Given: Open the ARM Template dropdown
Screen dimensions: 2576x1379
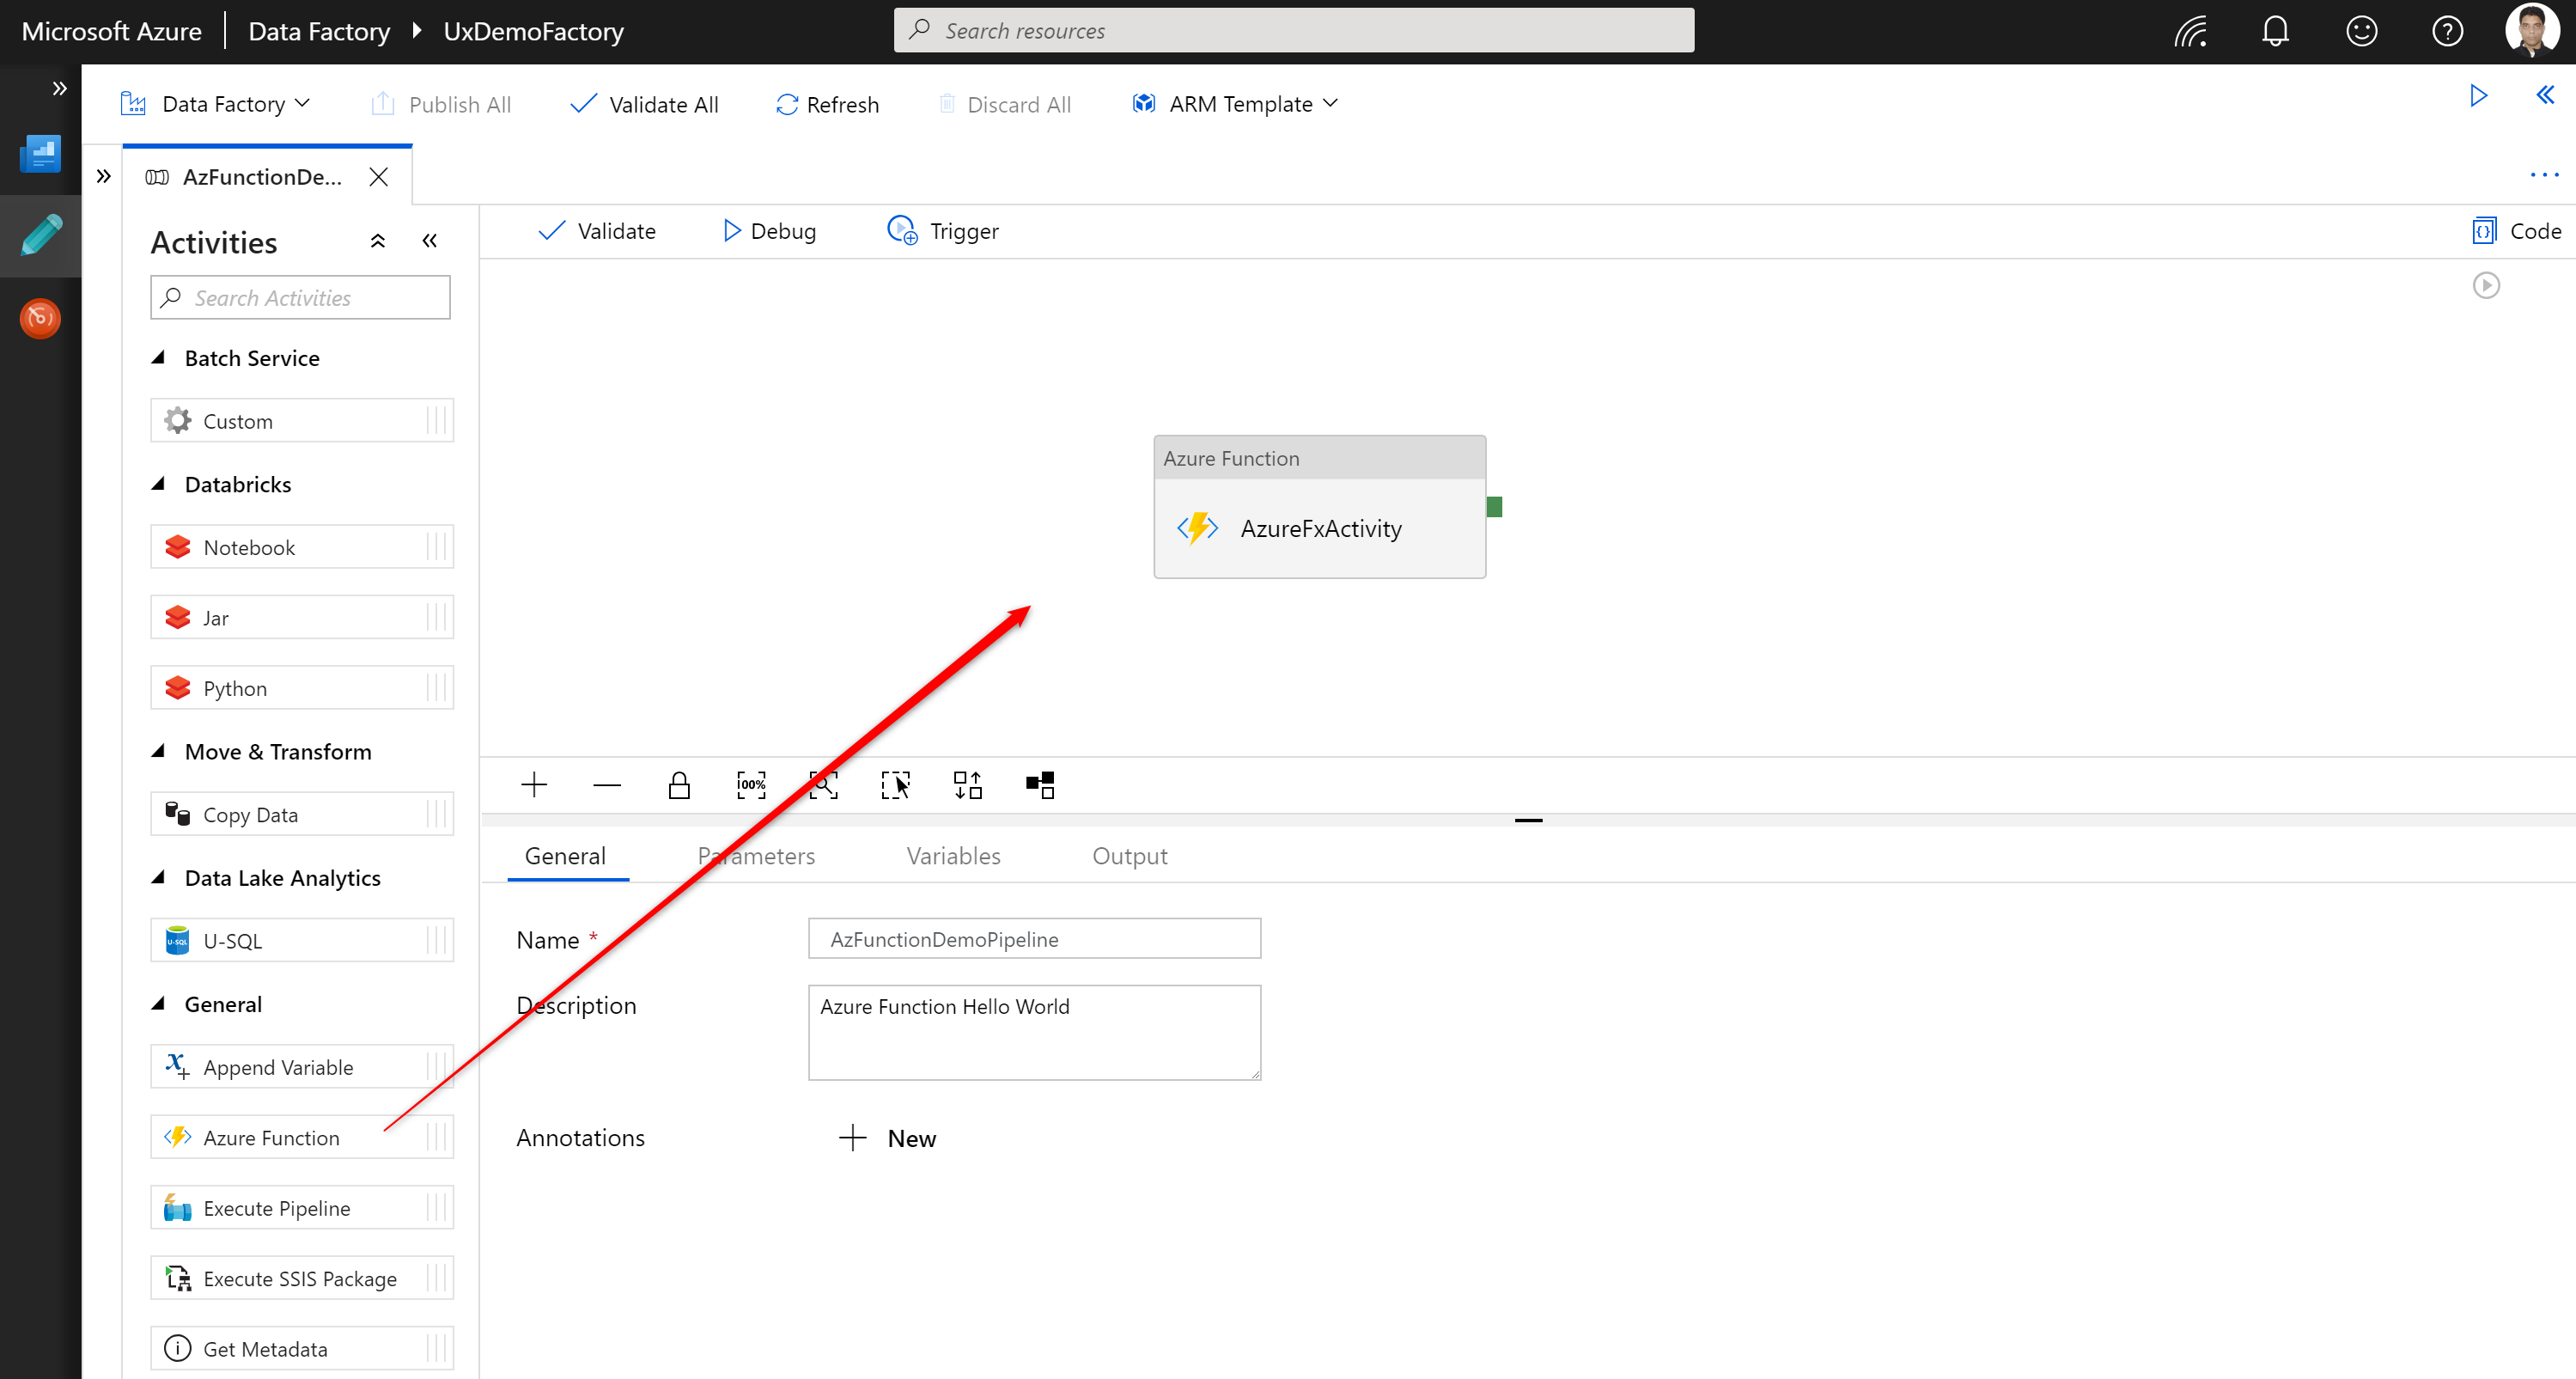Looking at the screenshot, I should click(x=1235, y=103).
